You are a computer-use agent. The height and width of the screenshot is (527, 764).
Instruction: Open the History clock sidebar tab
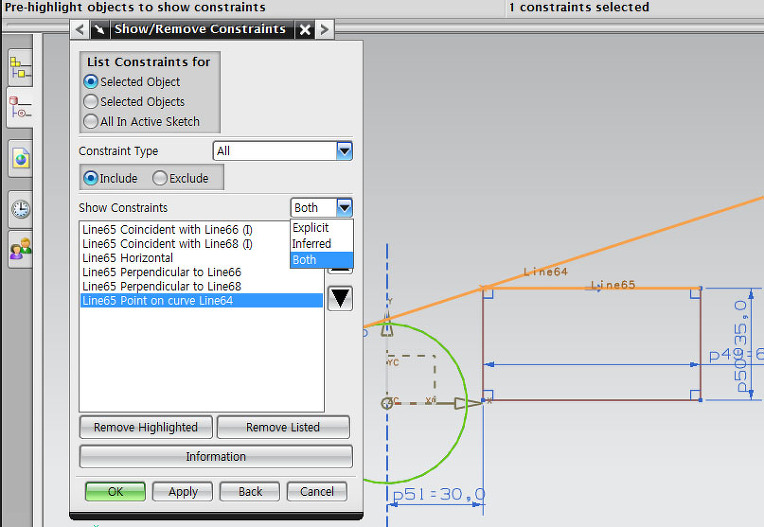point(20,209)
